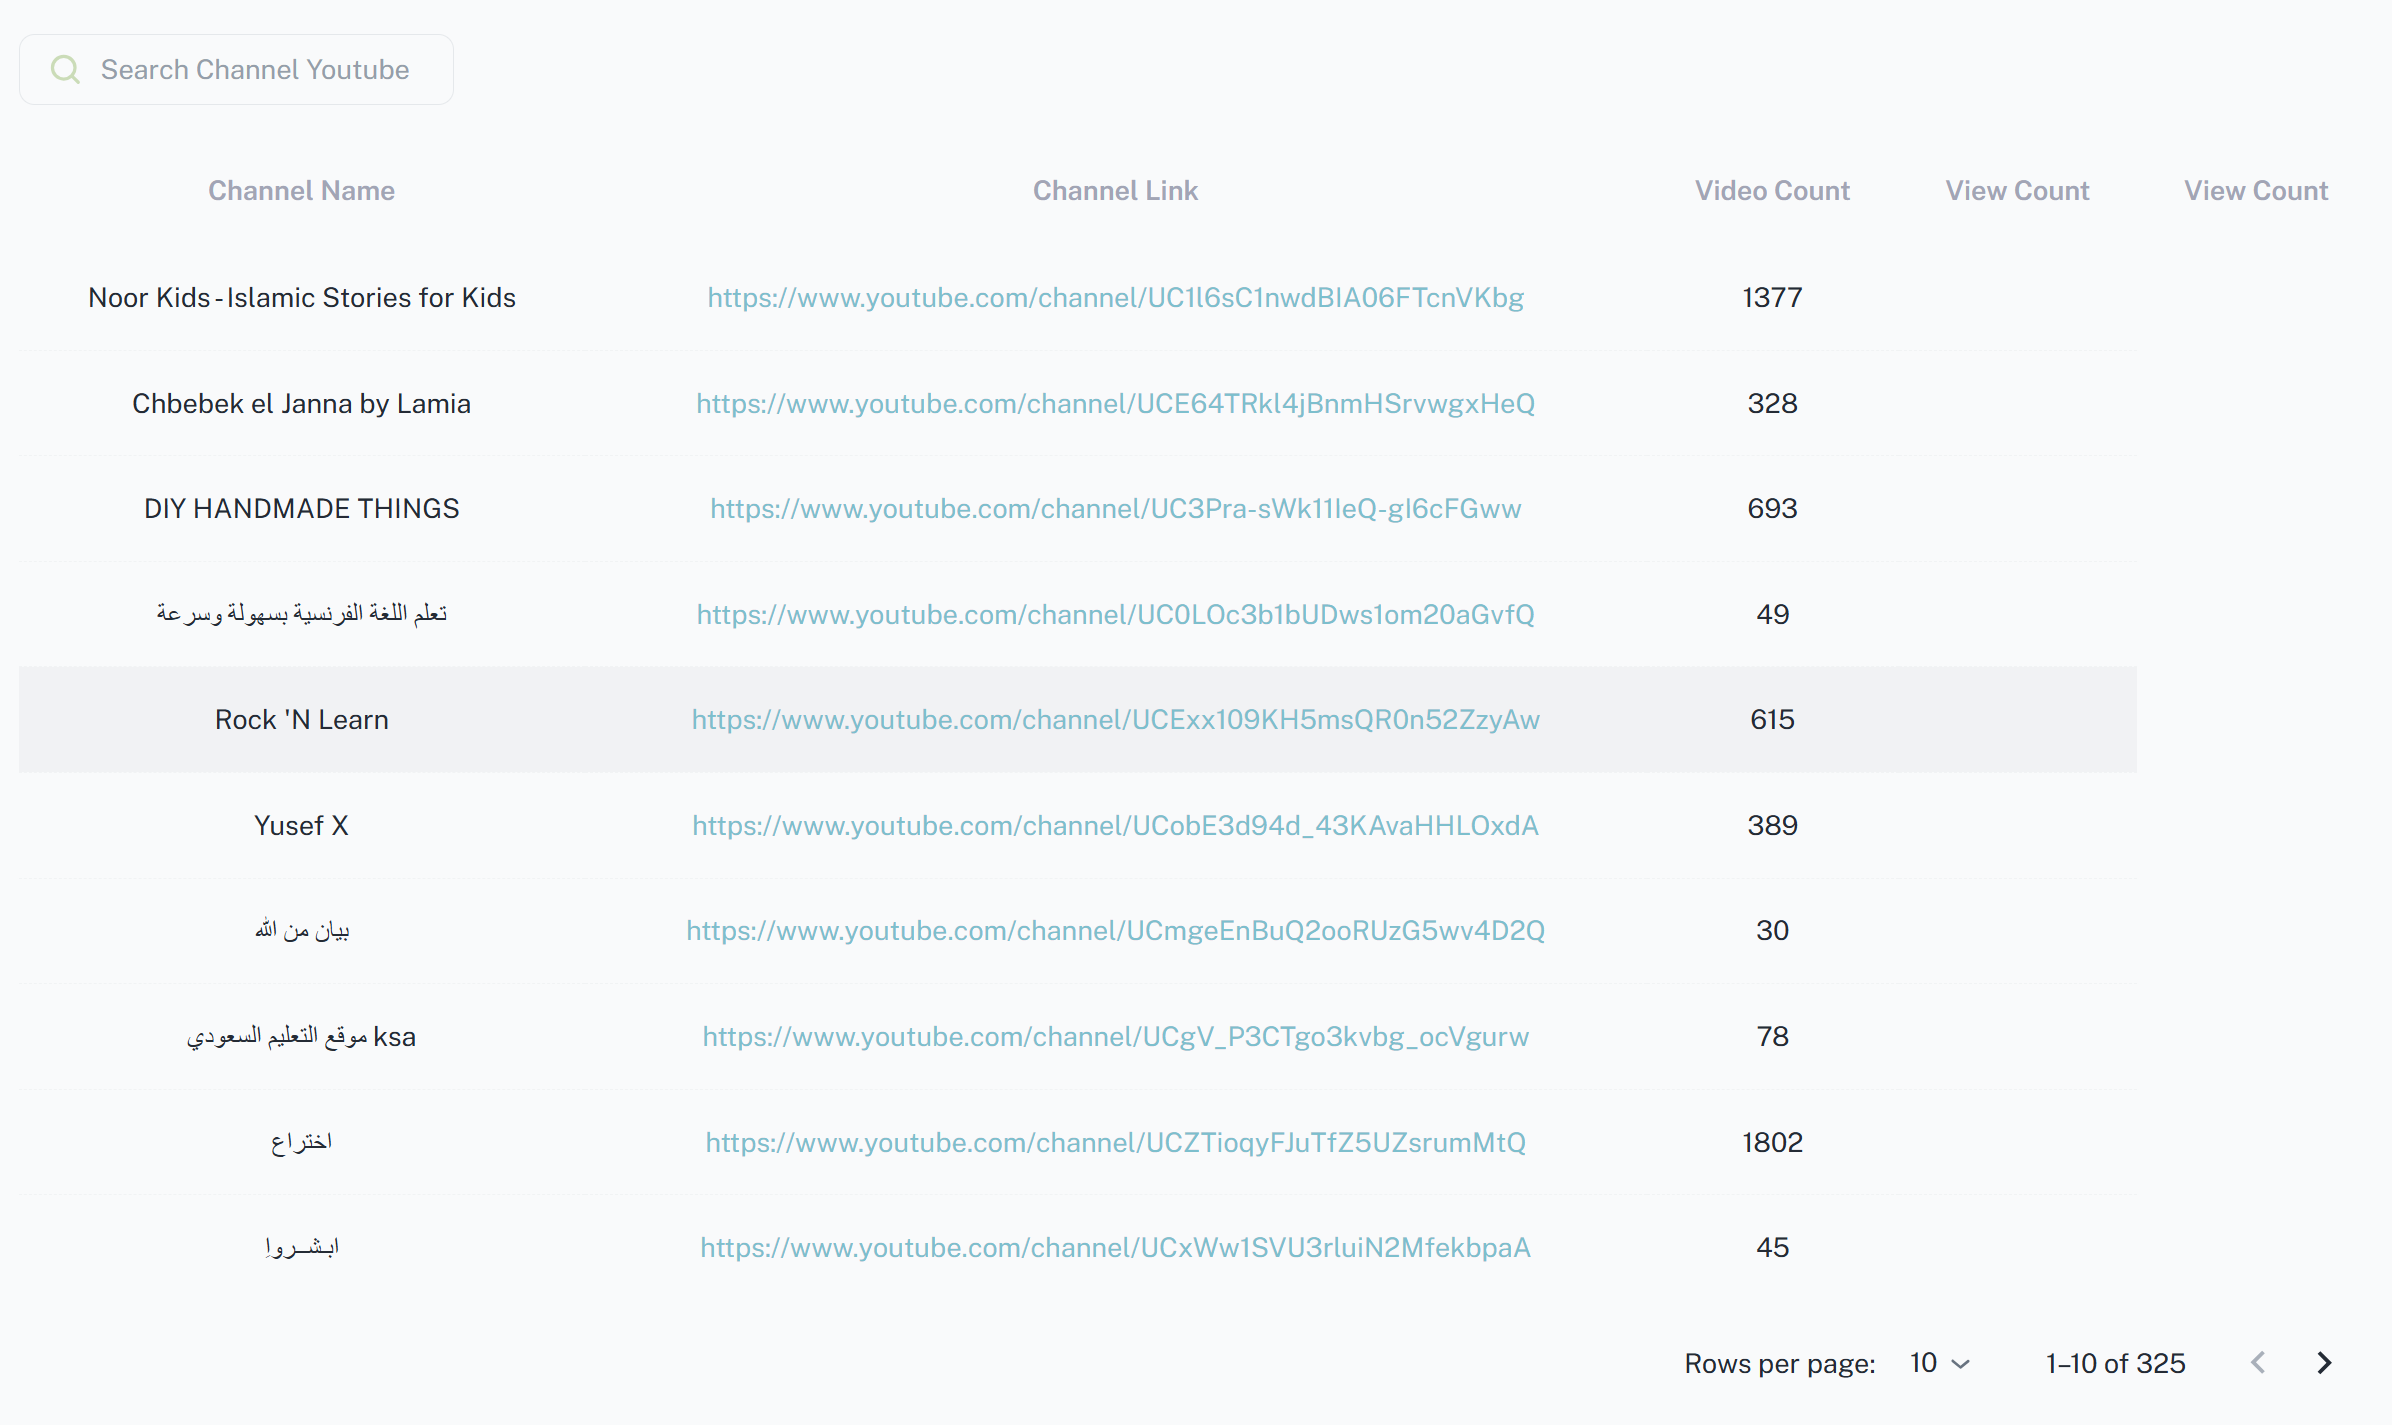Open channel link with 49 videos
The image size is (2392, 1425).
tap(1115, 615)
